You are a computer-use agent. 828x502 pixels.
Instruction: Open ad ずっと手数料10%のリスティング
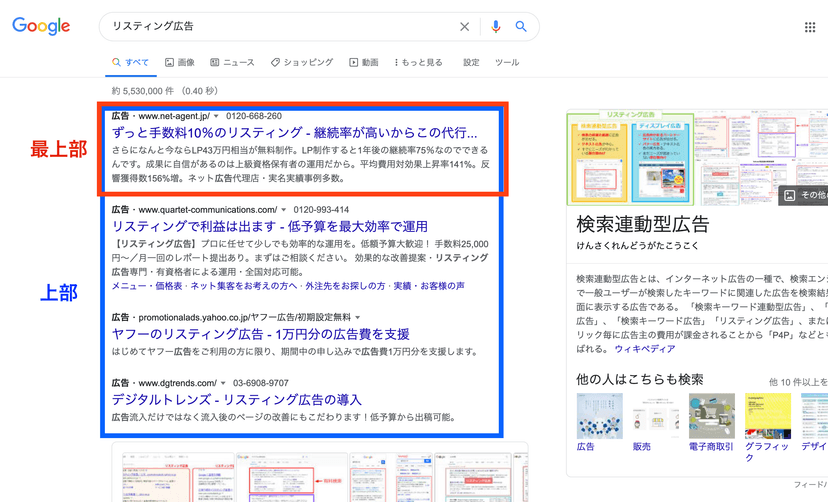point(294,132)
